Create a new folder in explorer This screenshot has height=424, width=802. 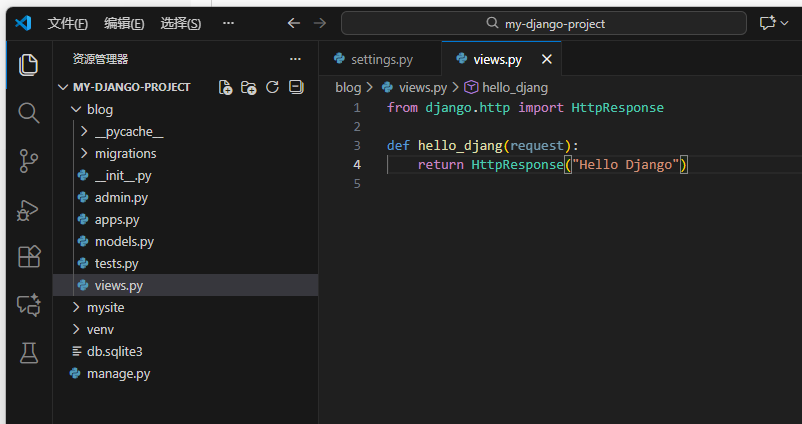(249, 87)
